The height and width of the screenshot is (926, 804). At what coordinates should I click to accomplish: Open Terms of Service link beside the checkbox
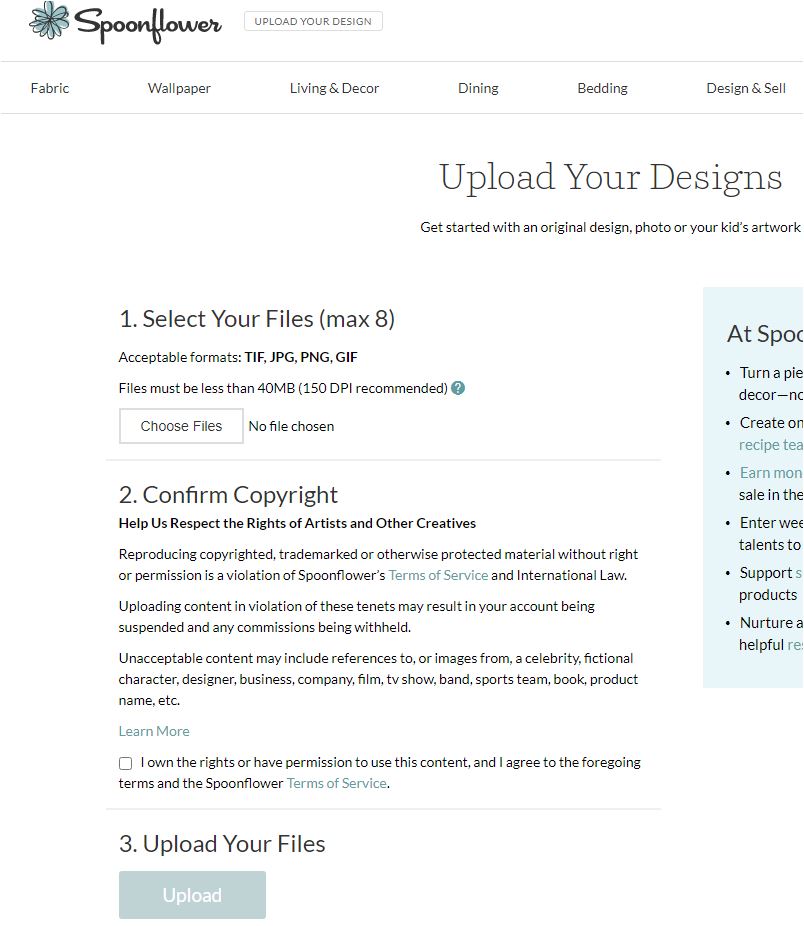coord(336,783)
